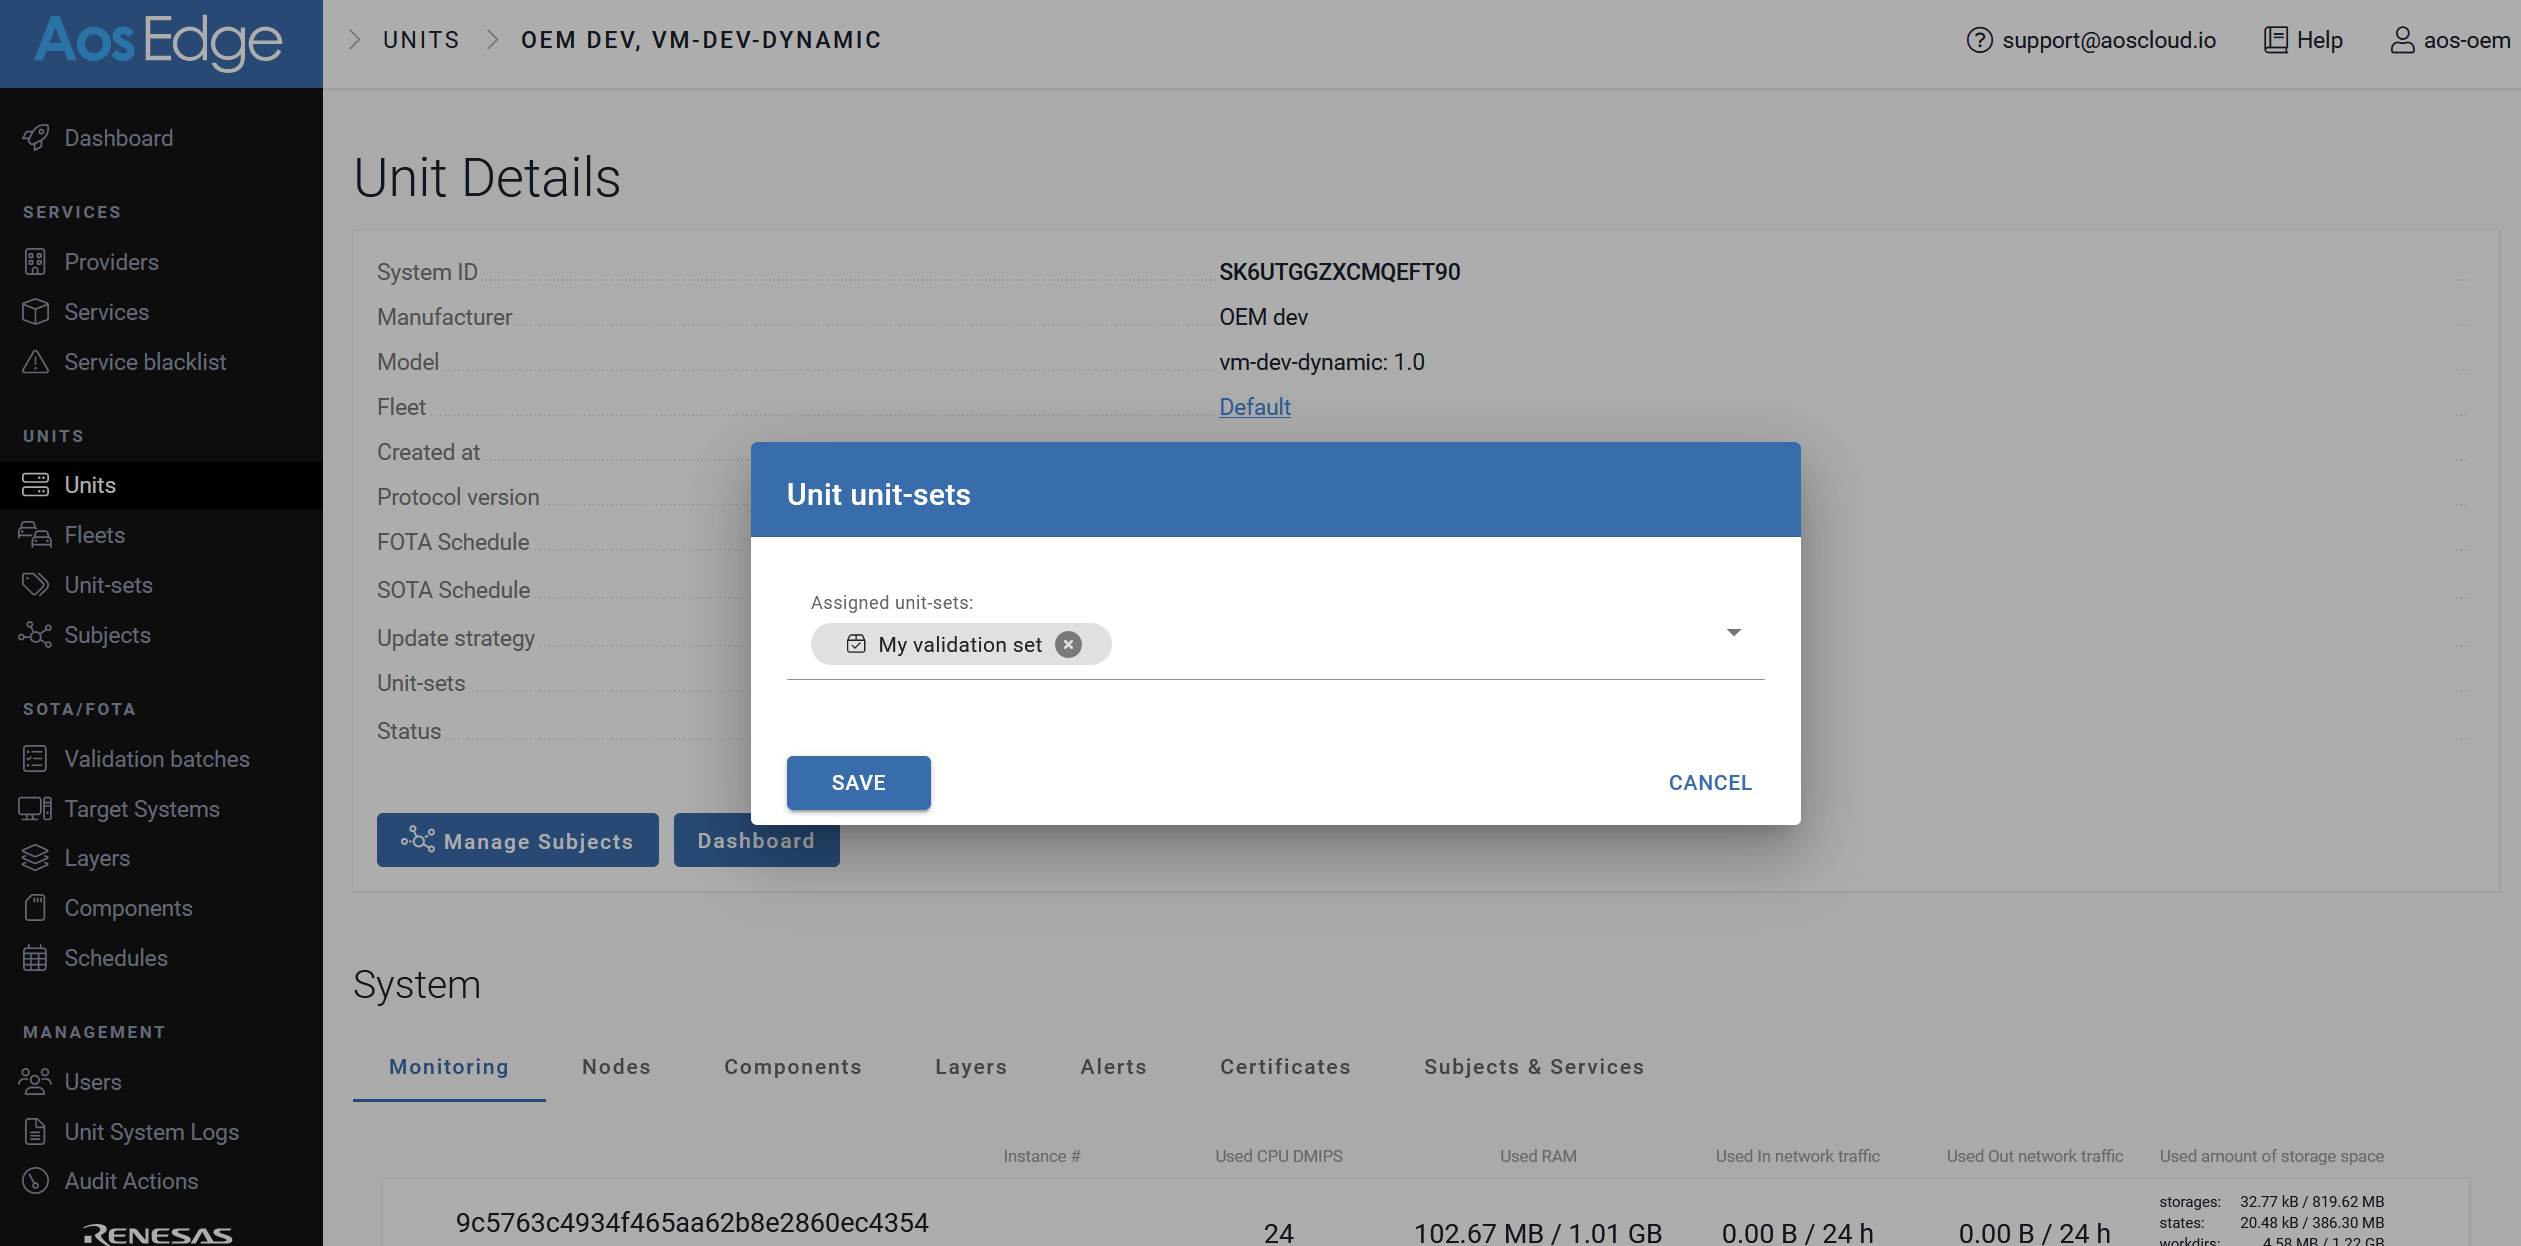Switch to the Nodes tab
The width and height of the screenshot is (2521, 1246).
(x=616, y=1067)
